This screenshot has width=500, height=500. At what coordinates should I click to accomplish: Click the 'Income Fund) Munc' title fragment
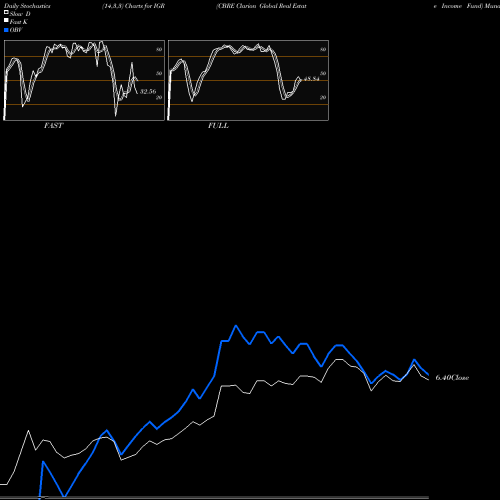[470, 6]
